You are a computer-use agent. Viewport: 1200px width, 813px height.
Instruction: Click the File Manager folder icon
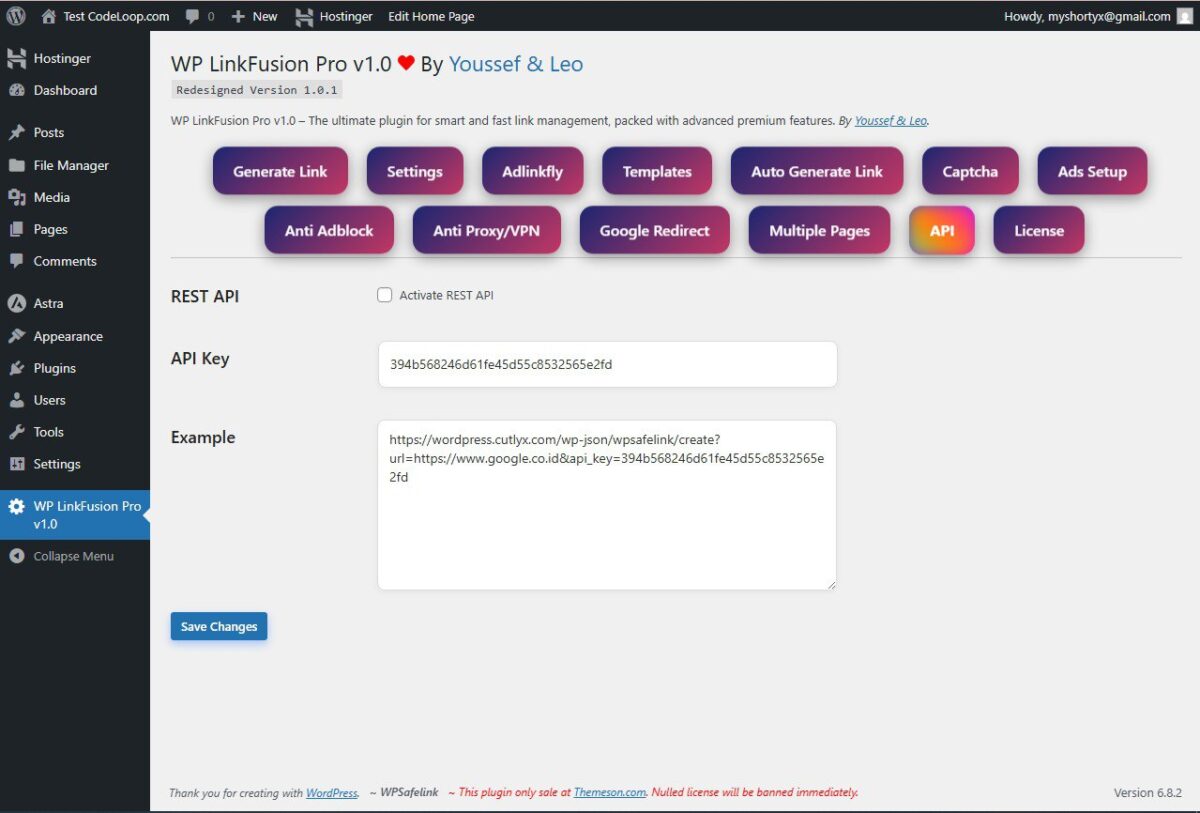point(17,165)
